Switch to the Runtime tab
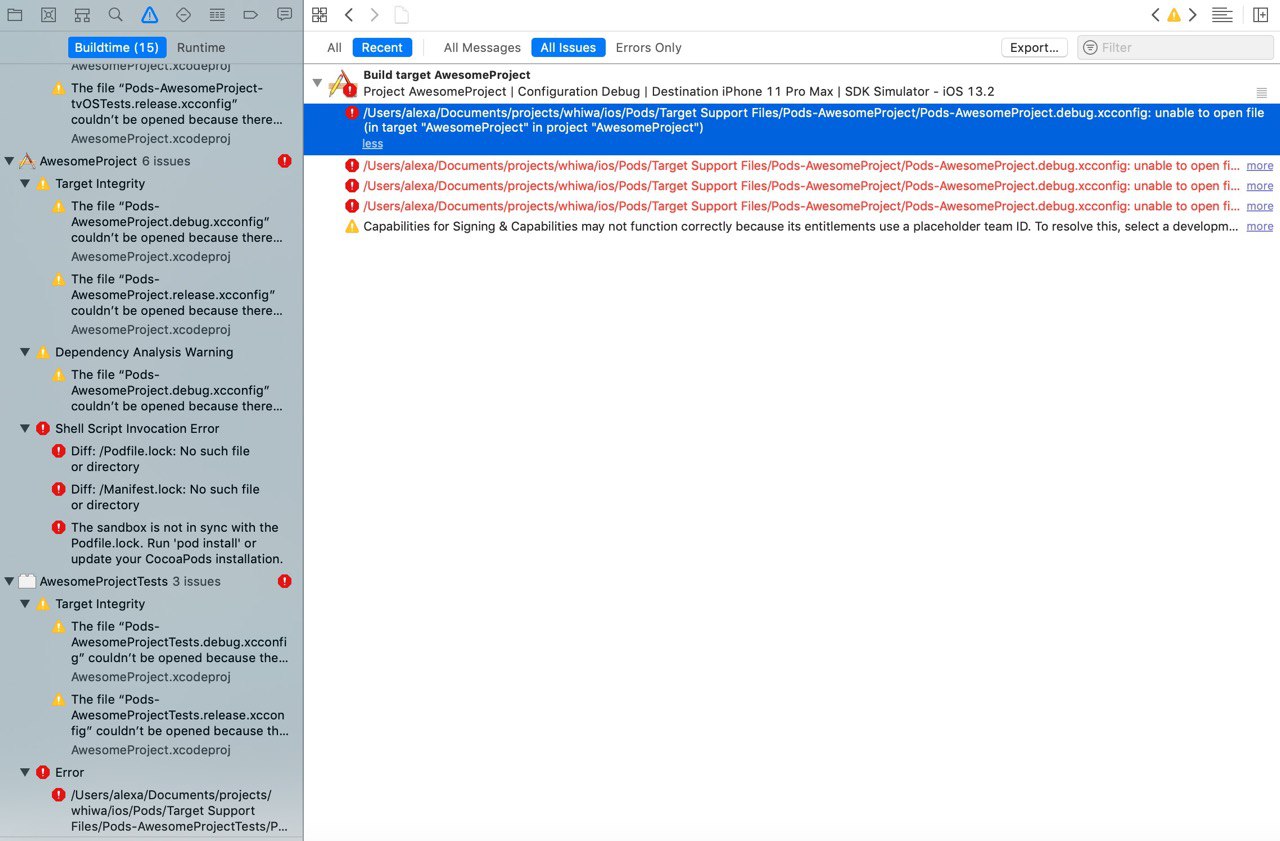The height and width of the screenshot is (841, 1280). [201, 47]
